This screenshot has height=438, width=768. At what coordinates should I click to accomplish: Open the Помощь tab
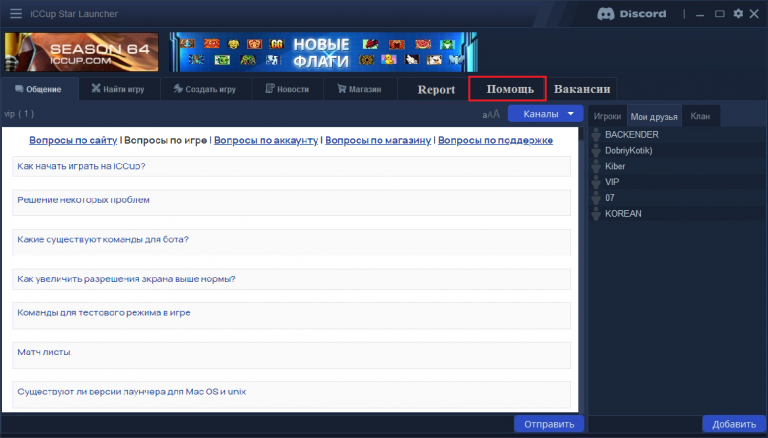coord(507,89)
